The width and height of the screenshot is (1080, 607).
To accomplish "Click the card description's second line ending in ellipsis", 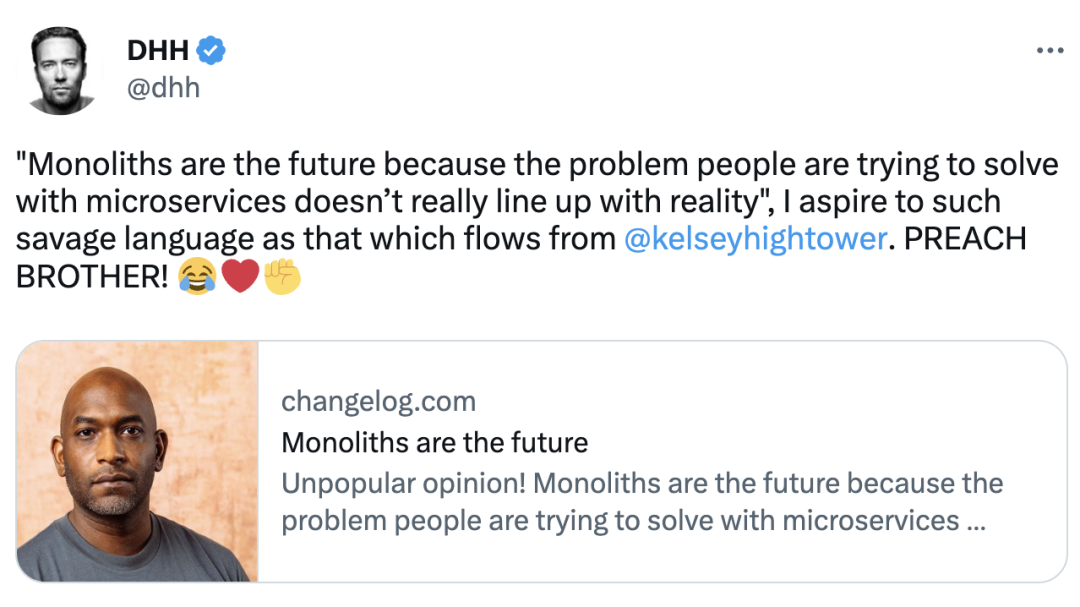I will click(x=628, y=521).
